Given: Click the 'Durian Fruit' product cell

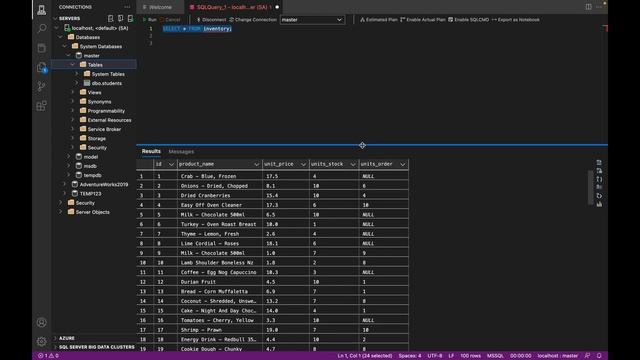Looking at the screenshot, I should 220,282.
